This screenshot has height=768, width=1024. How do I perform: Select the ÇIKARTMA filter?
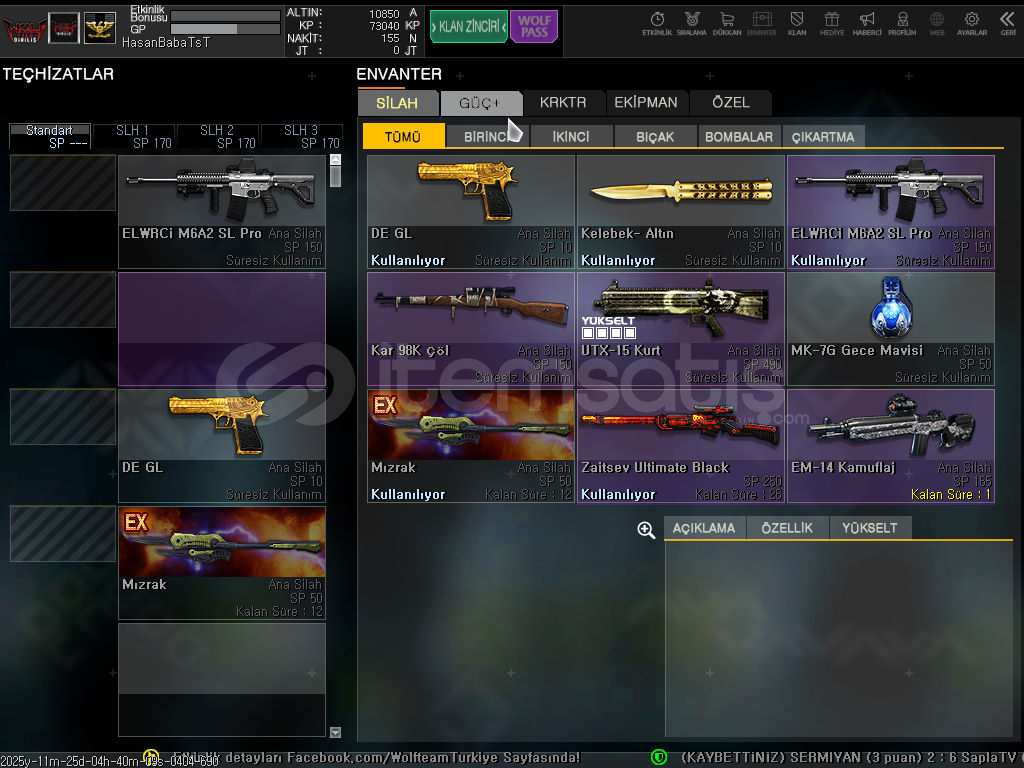(824, 136)
